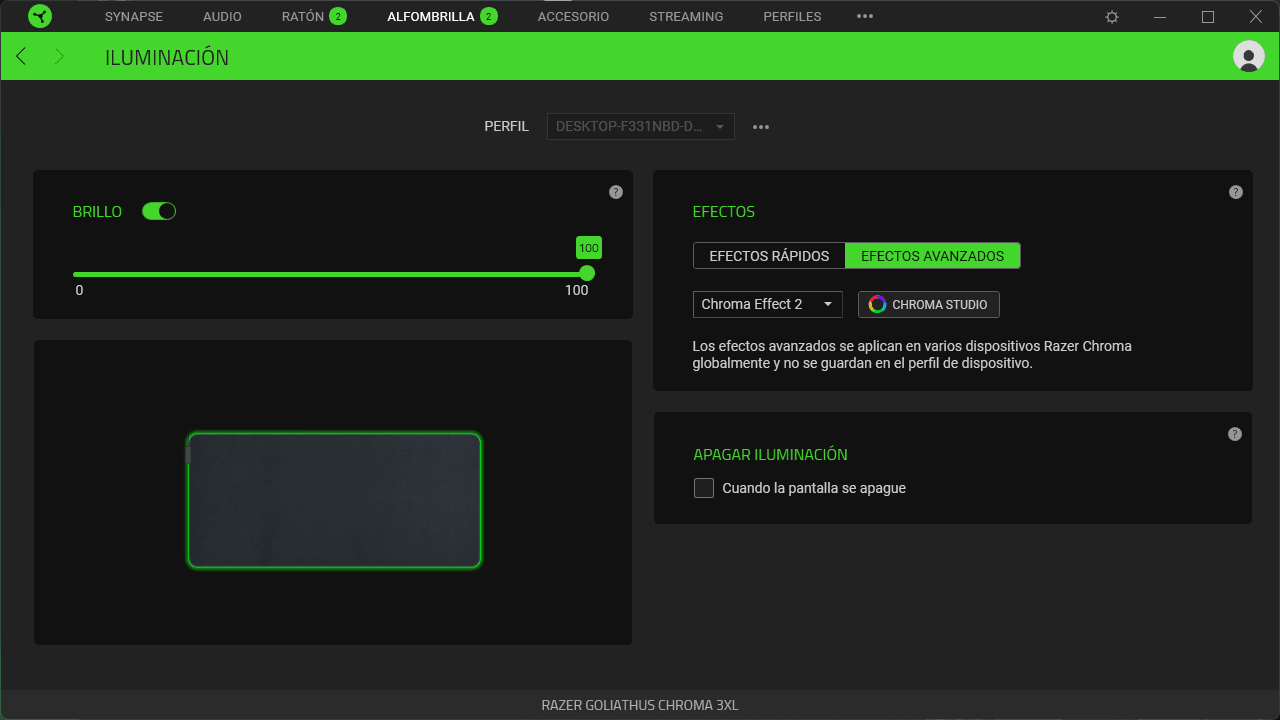Click the mousepad preview image
The width and height of the screenshot is (1280, 720).
click(x=334, y=500)
